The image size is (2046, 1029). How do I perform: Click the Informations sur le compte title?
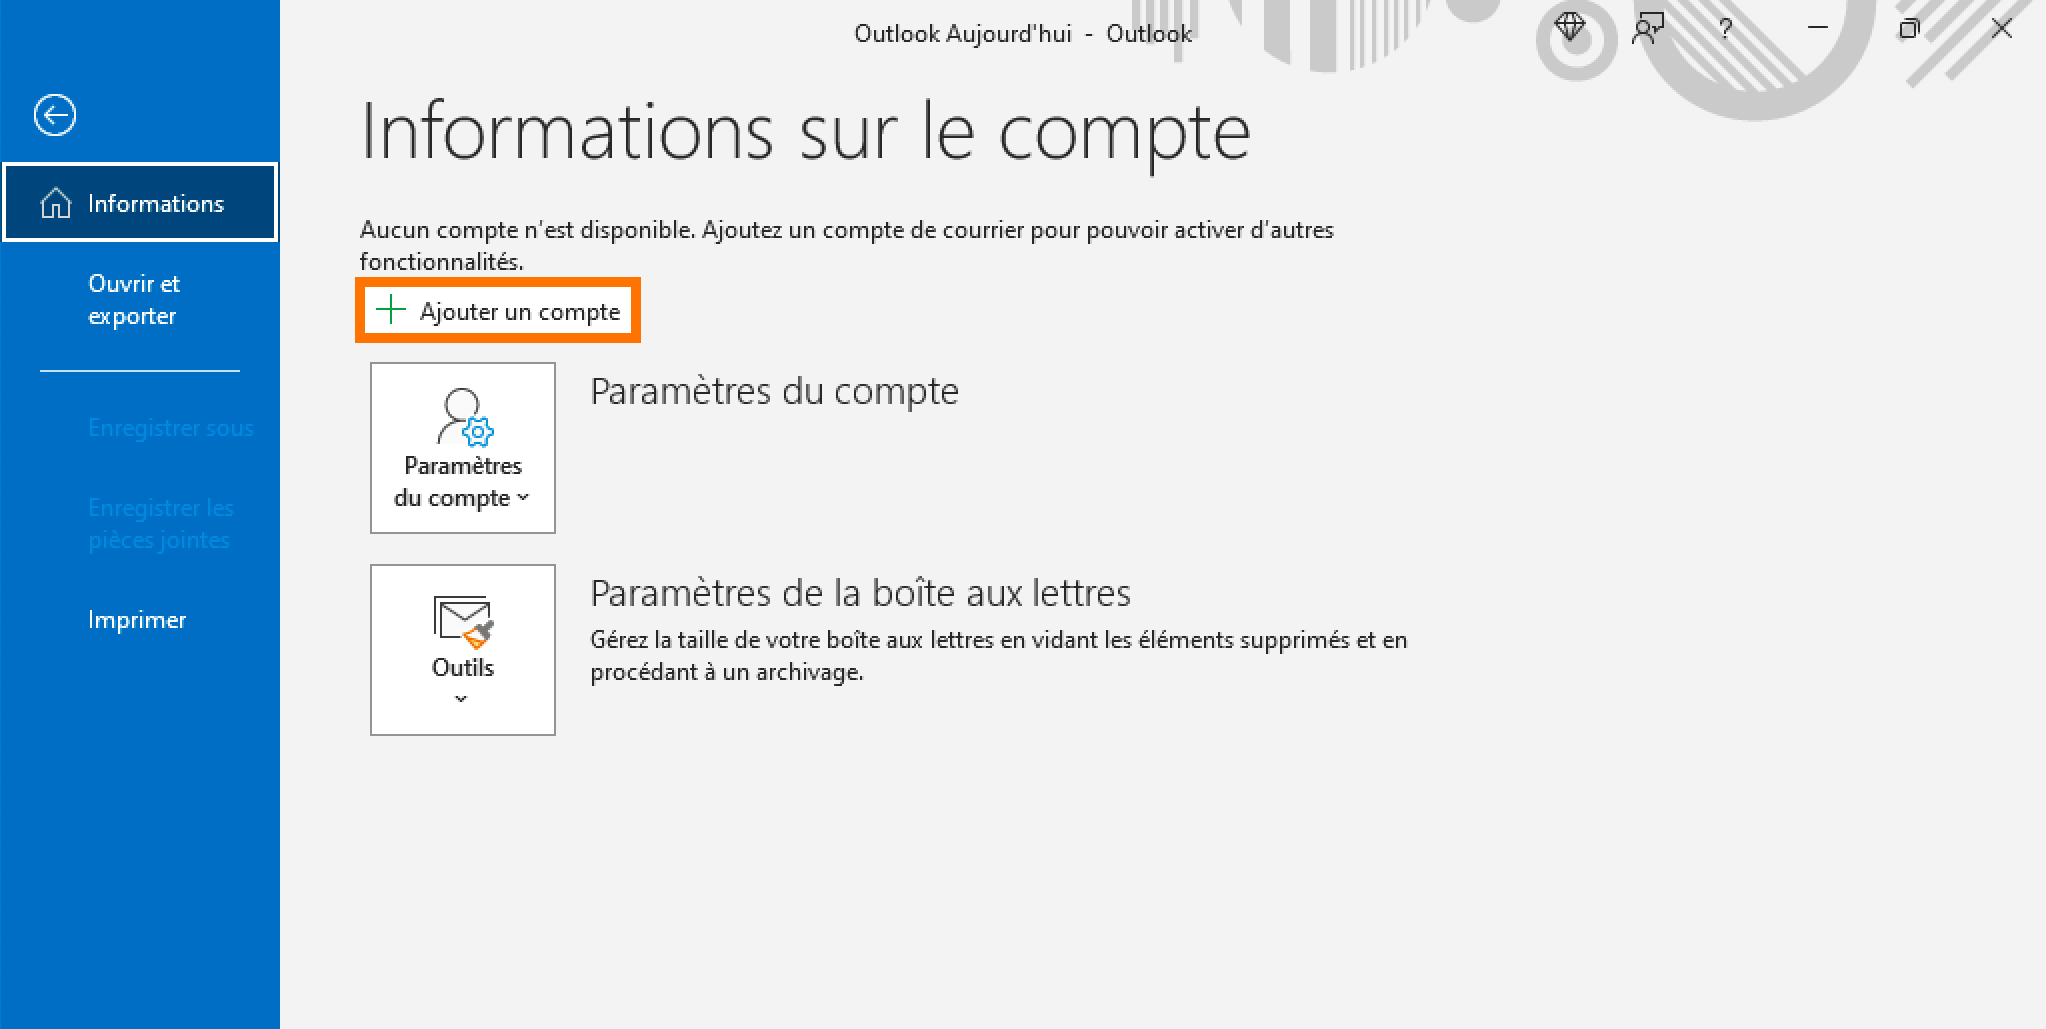(805, 132)
